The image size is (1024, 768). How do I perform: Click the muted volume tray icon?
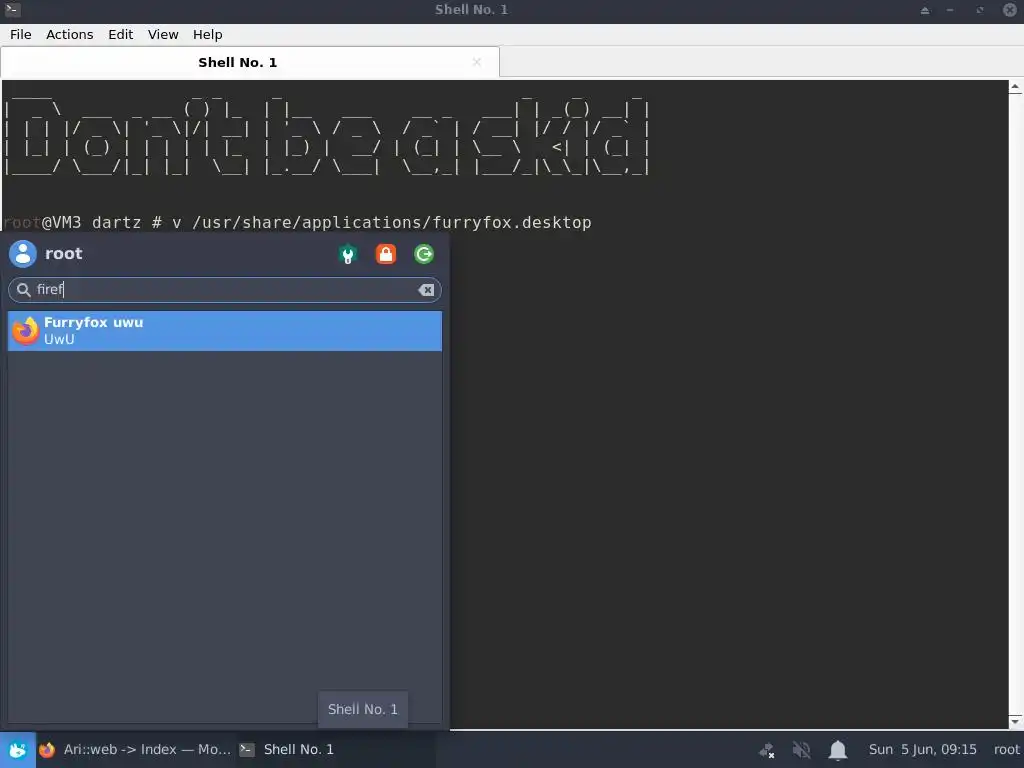(801, 750)
